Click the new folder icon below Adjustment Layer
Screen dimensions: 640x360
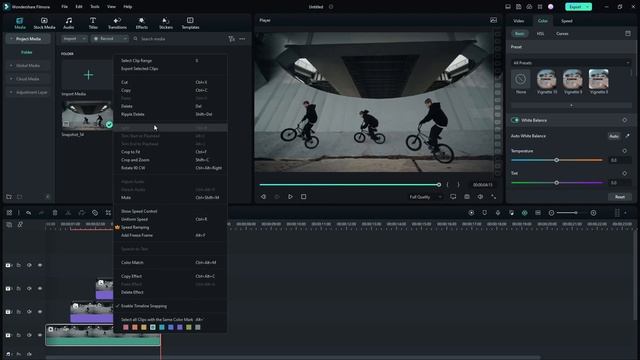(9, 197)
